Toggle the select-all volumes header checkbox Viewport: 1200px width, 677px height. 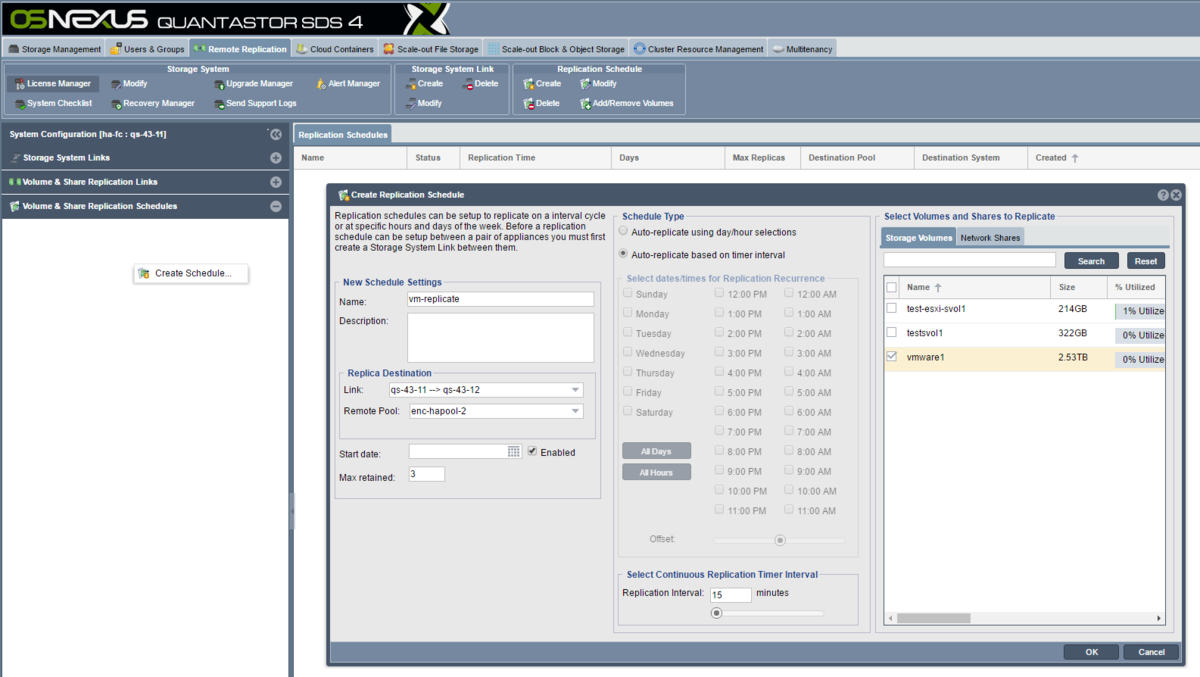891,287
